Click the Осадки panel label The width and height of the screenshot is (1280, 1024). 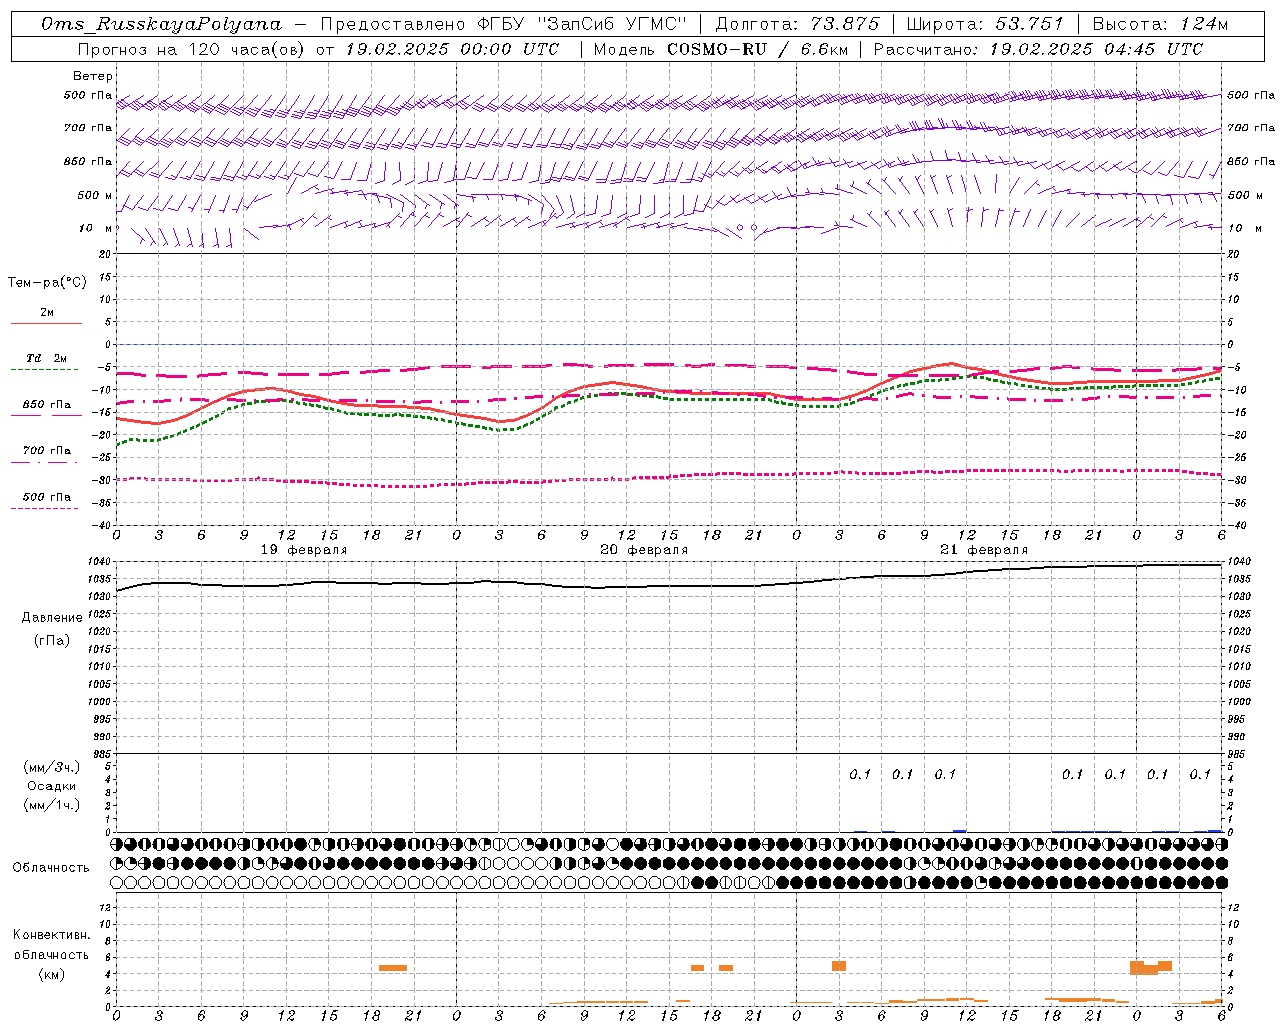tap(52, 786)
